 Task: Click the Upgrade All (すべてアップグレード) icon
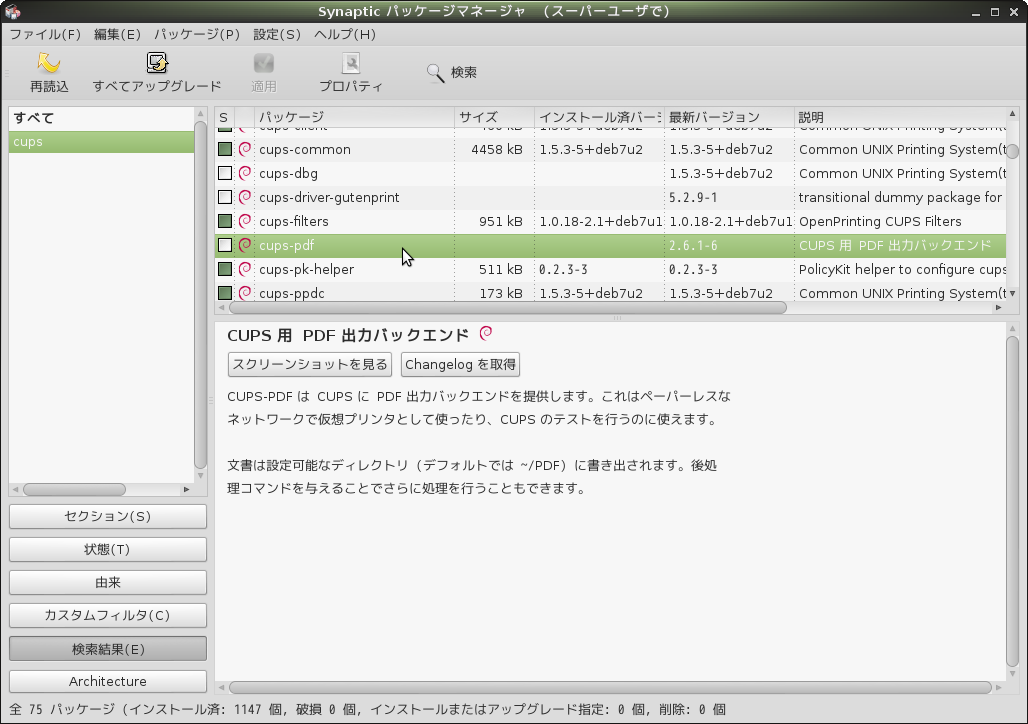(x=157, y=63)
